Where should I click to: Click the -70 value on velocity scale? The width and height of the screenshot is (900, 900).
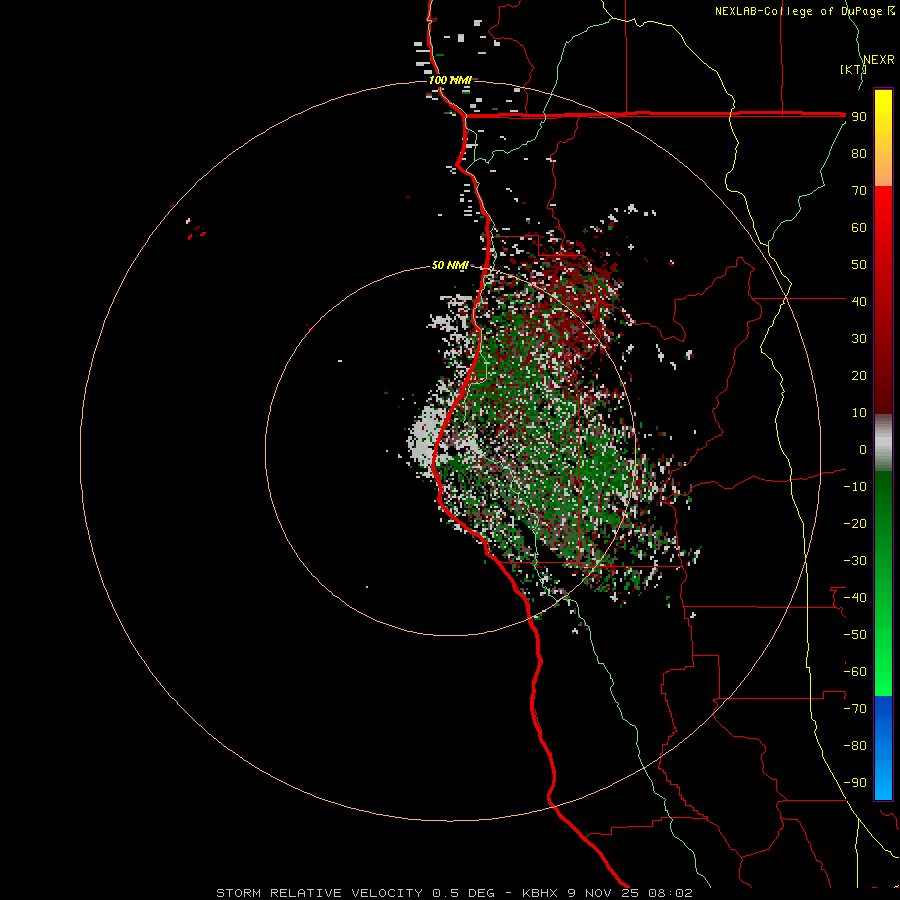[855, 709]
